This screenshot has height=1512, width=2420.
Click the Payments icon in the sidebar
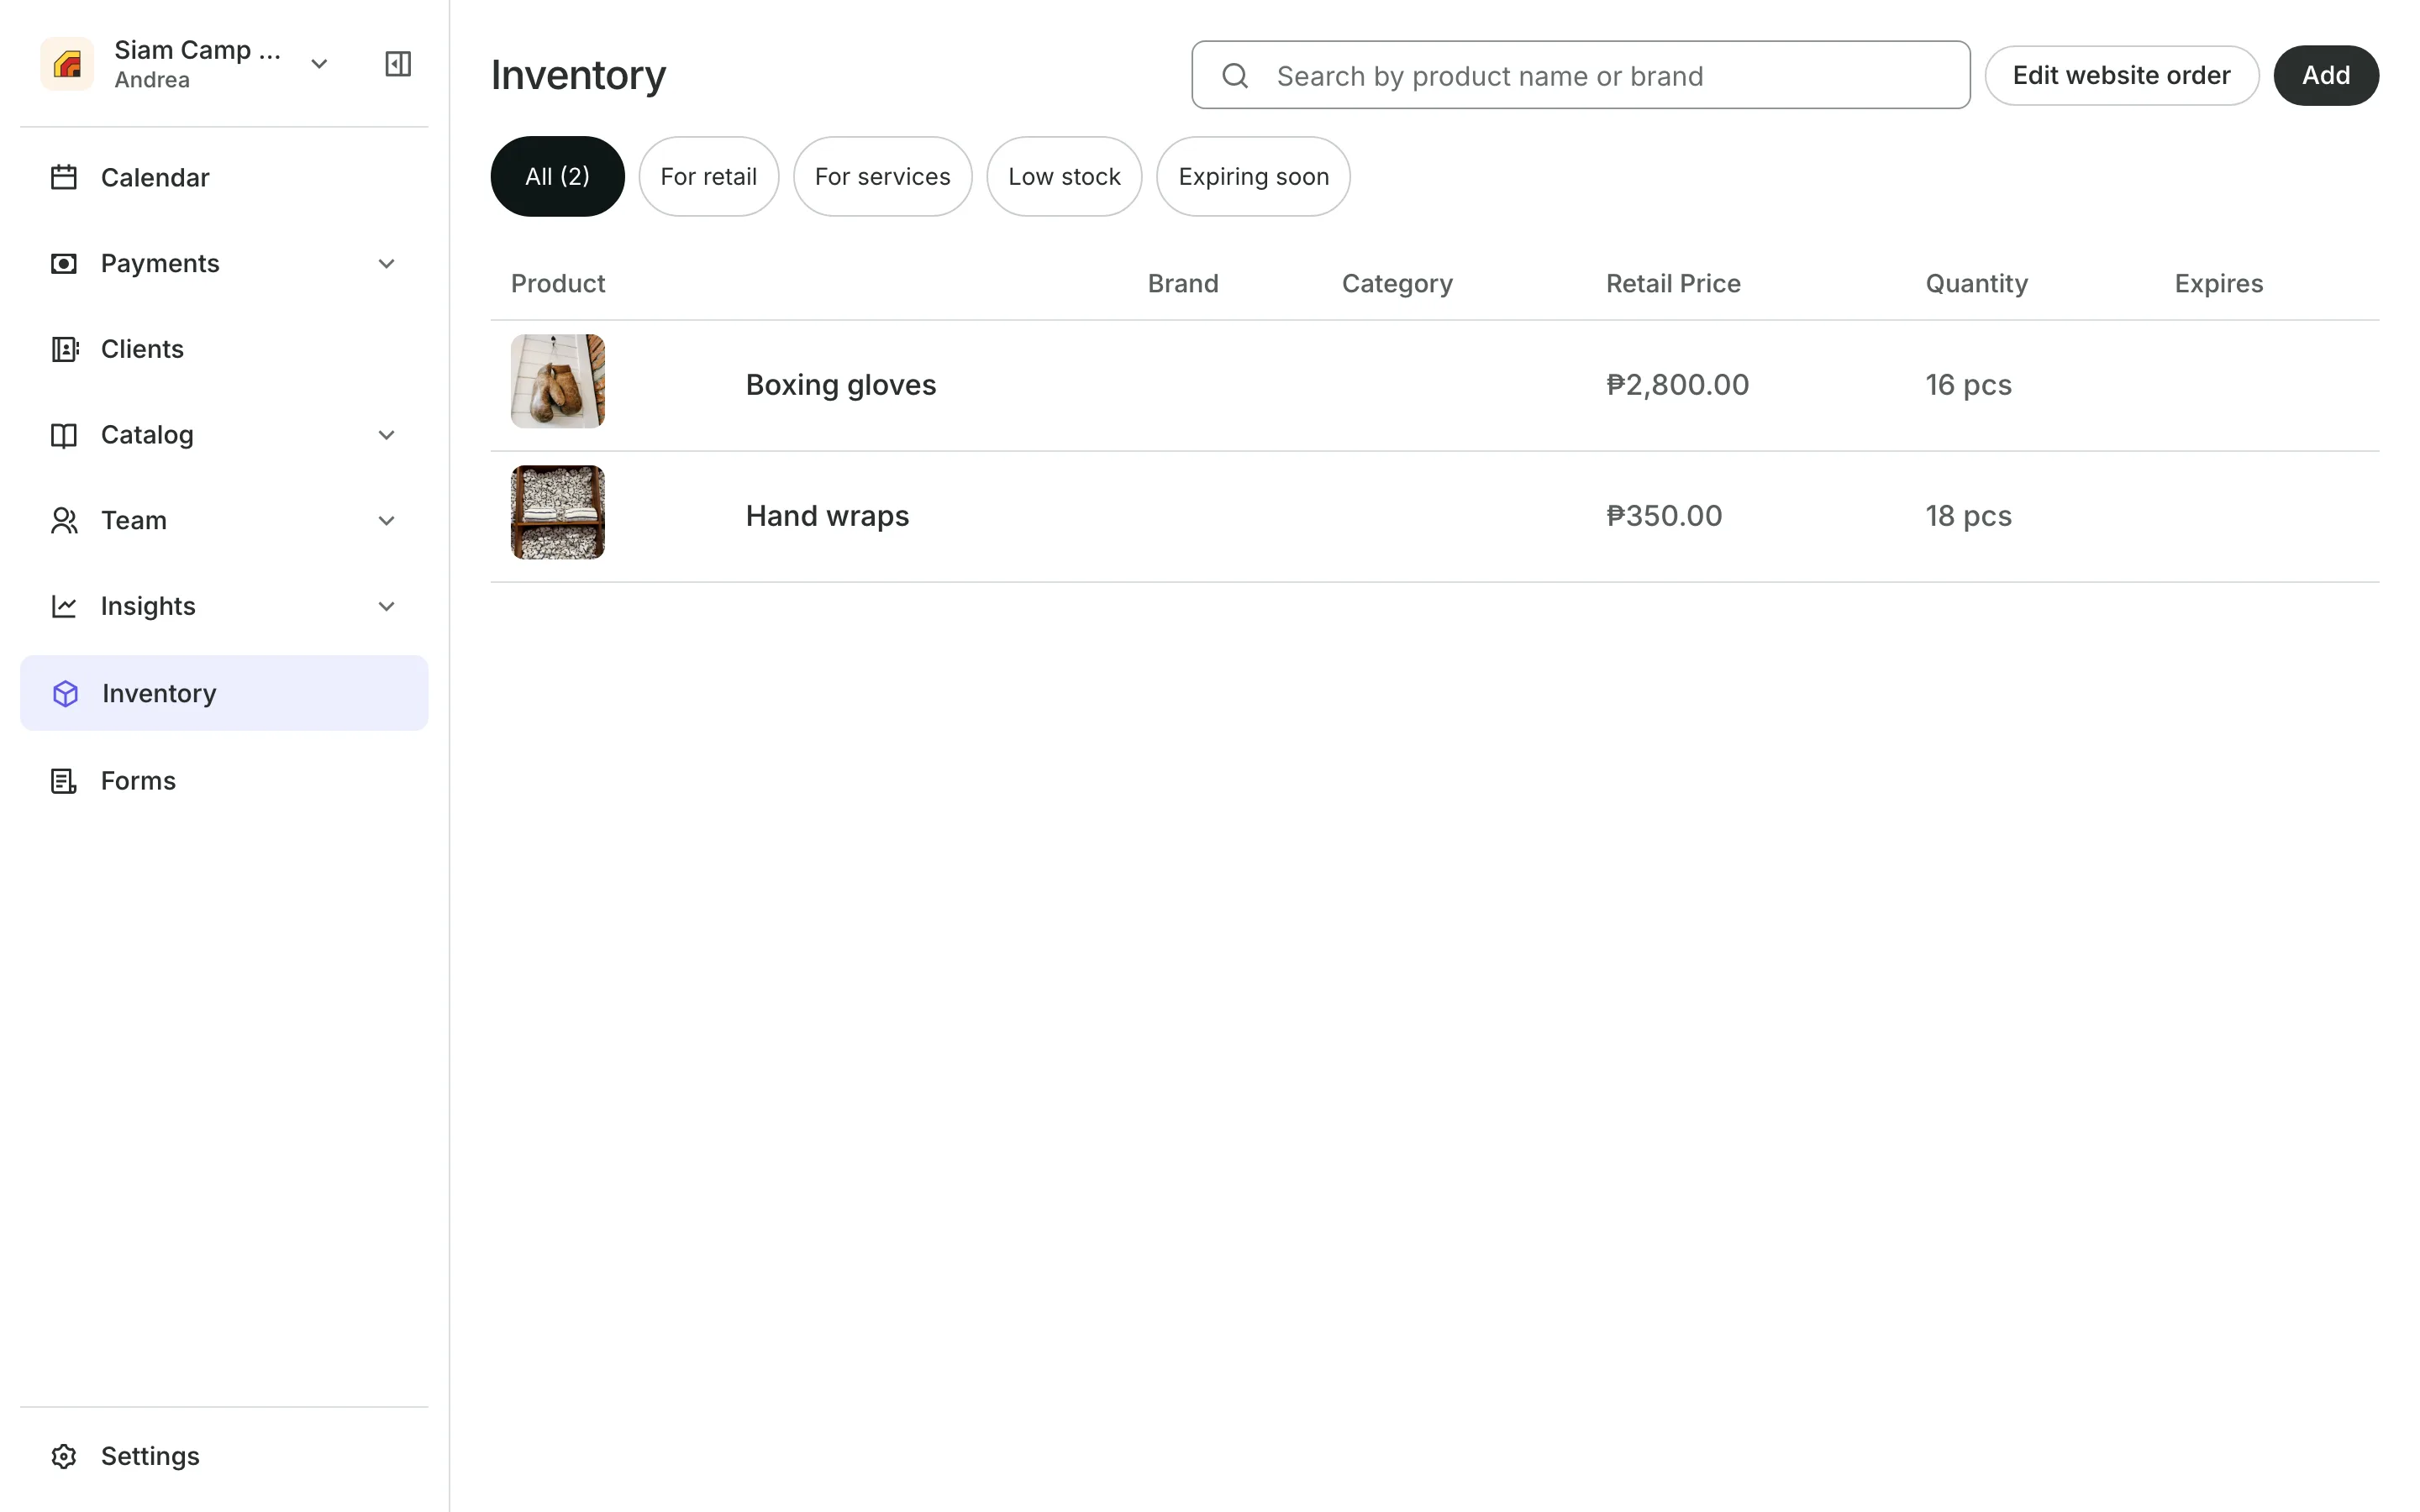click(64, 263)
